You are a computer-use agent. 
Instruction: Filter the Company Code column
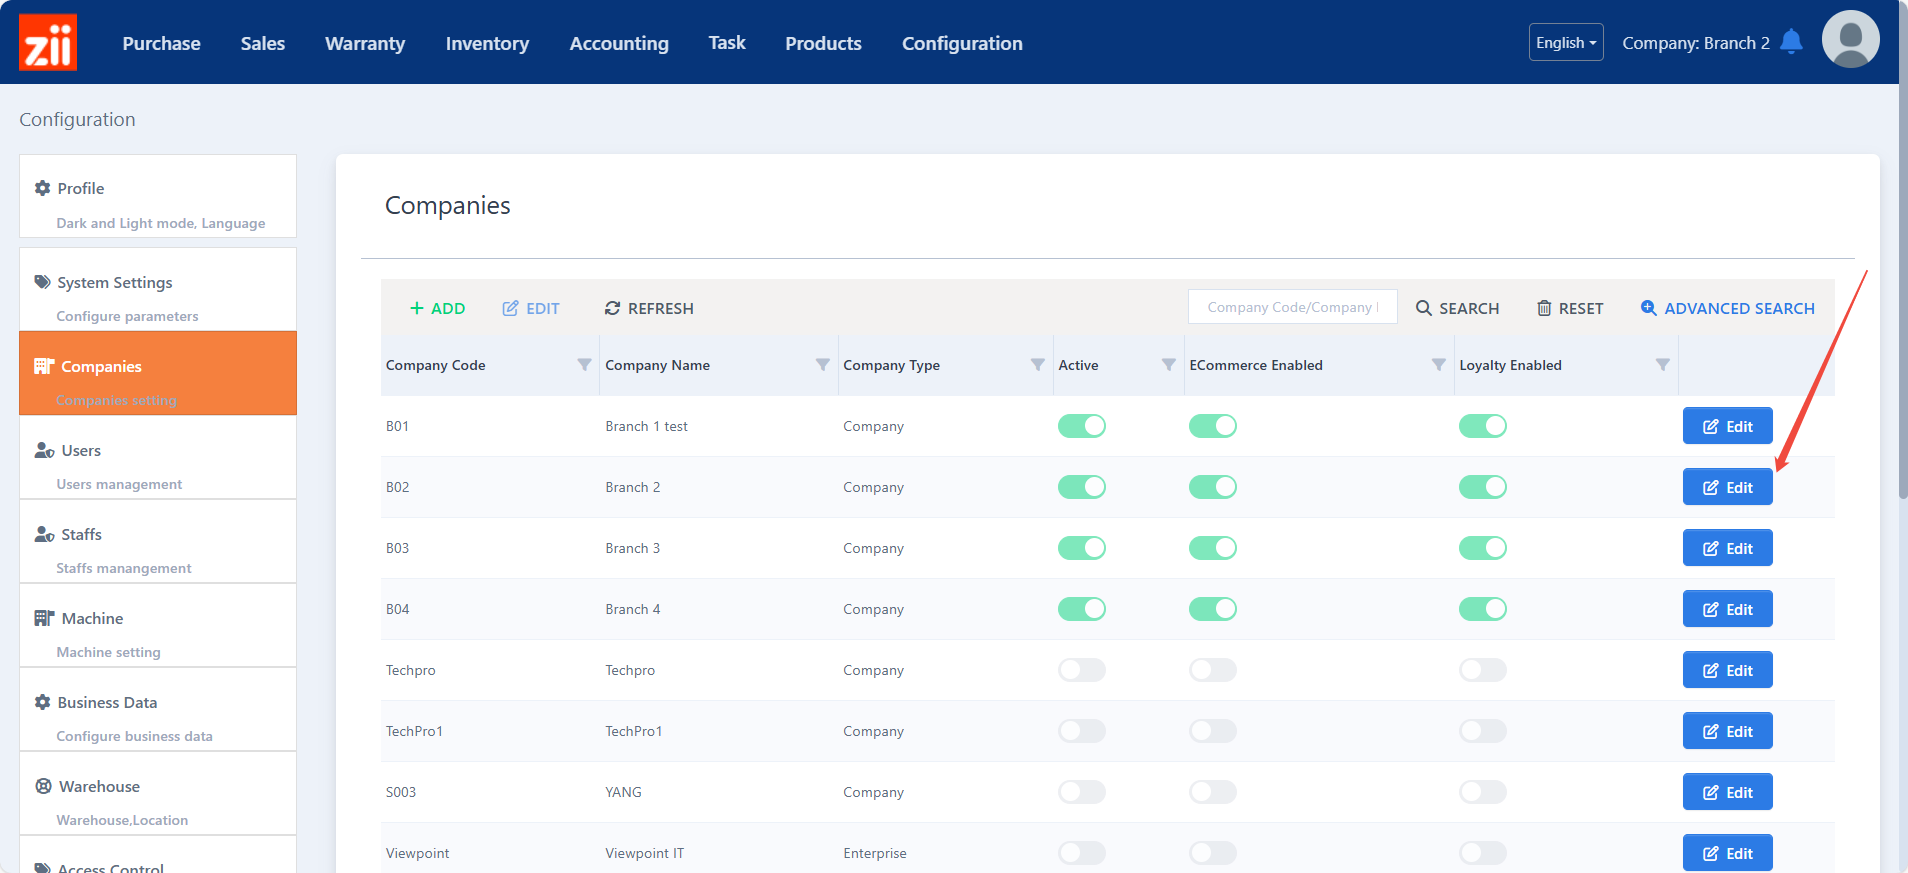pos(584,365)
